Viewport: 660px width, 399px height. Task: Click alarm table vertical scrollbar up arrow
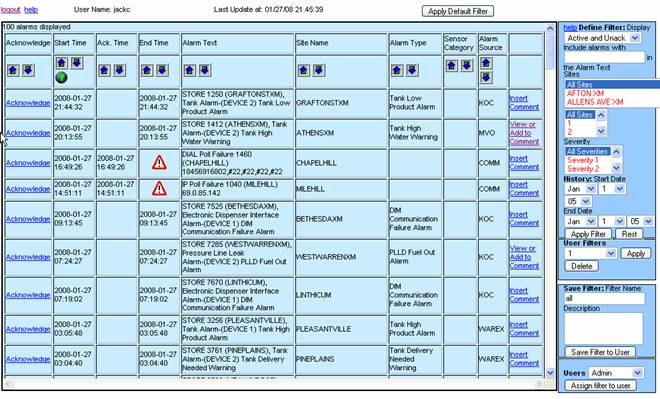click(x=550, y=29)
